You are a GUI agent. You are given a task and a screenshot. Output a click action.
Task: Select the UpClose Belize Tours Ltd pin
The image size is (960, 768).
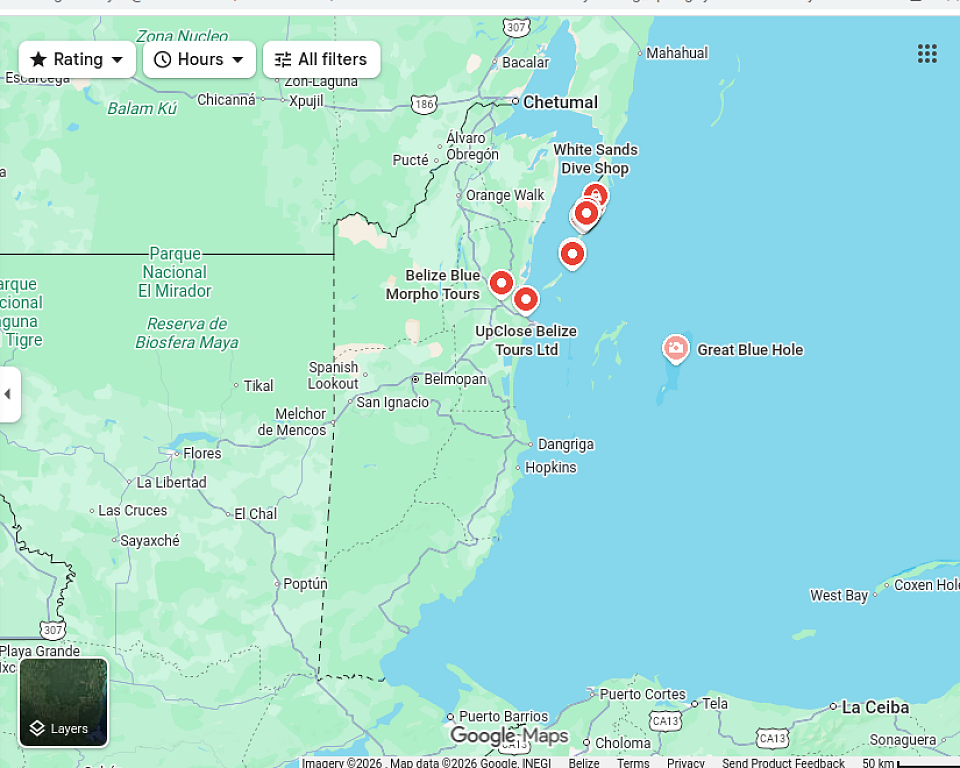[526, 299]
